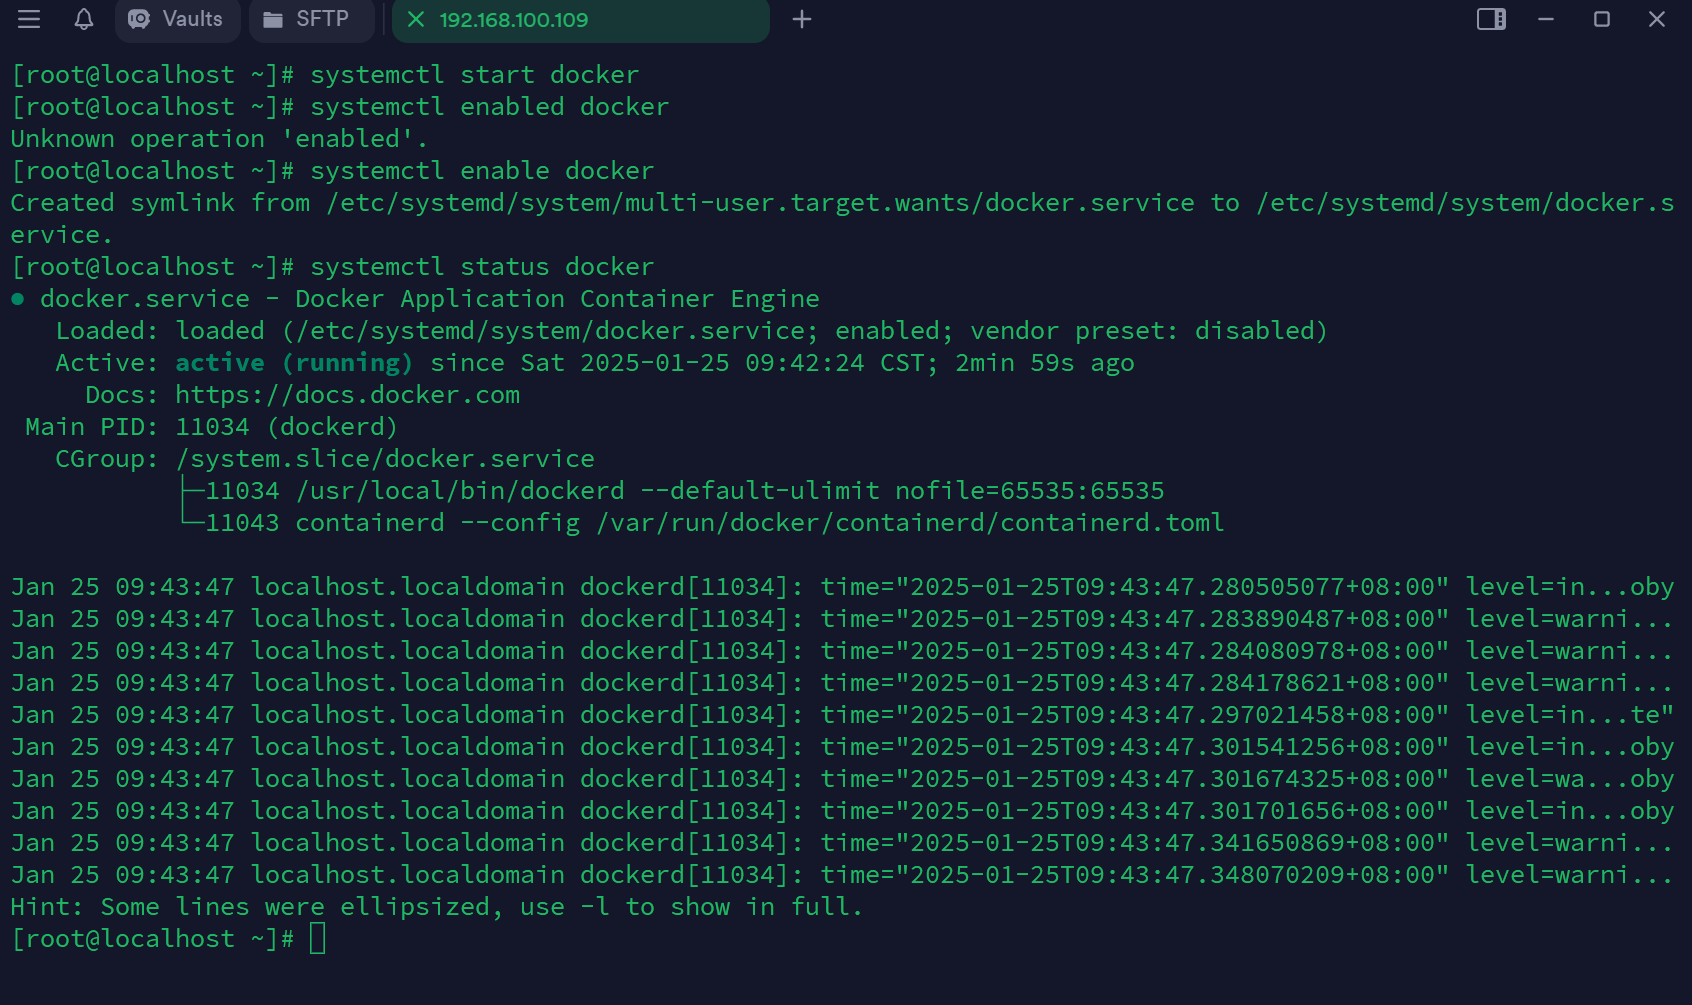Viewport: 1692px width, 1005px height.
Task: Click the /usr/local/bin/dockerd process path
Action: coord(460,491)
